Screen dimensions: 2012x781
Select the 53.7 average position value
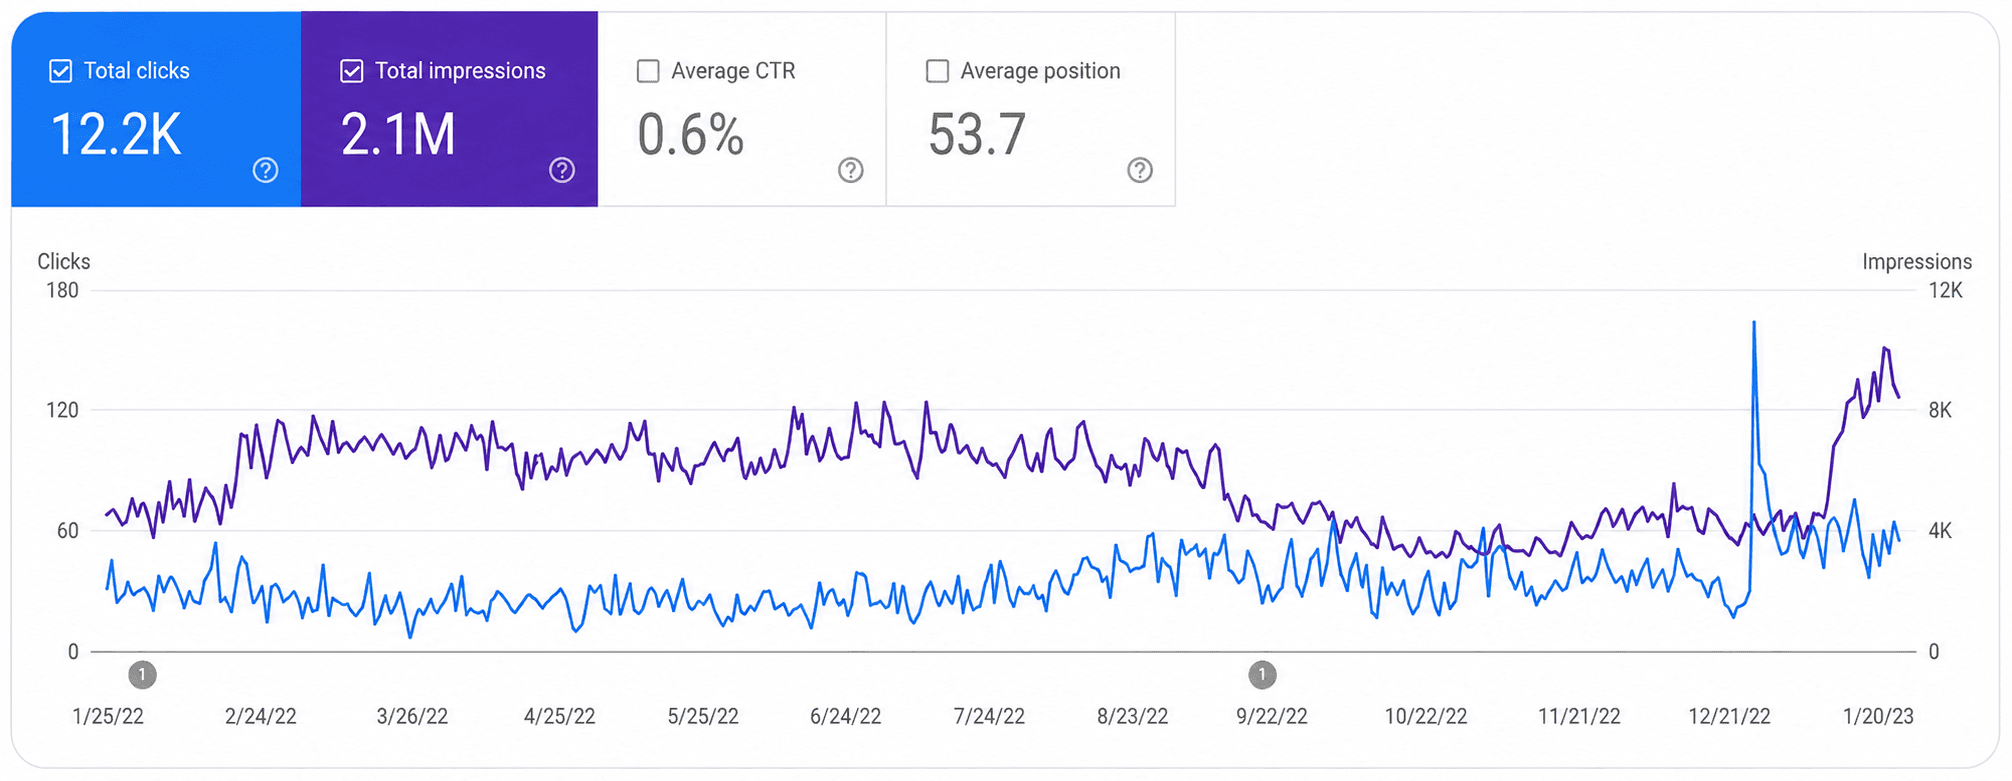[x=977, y=134]
